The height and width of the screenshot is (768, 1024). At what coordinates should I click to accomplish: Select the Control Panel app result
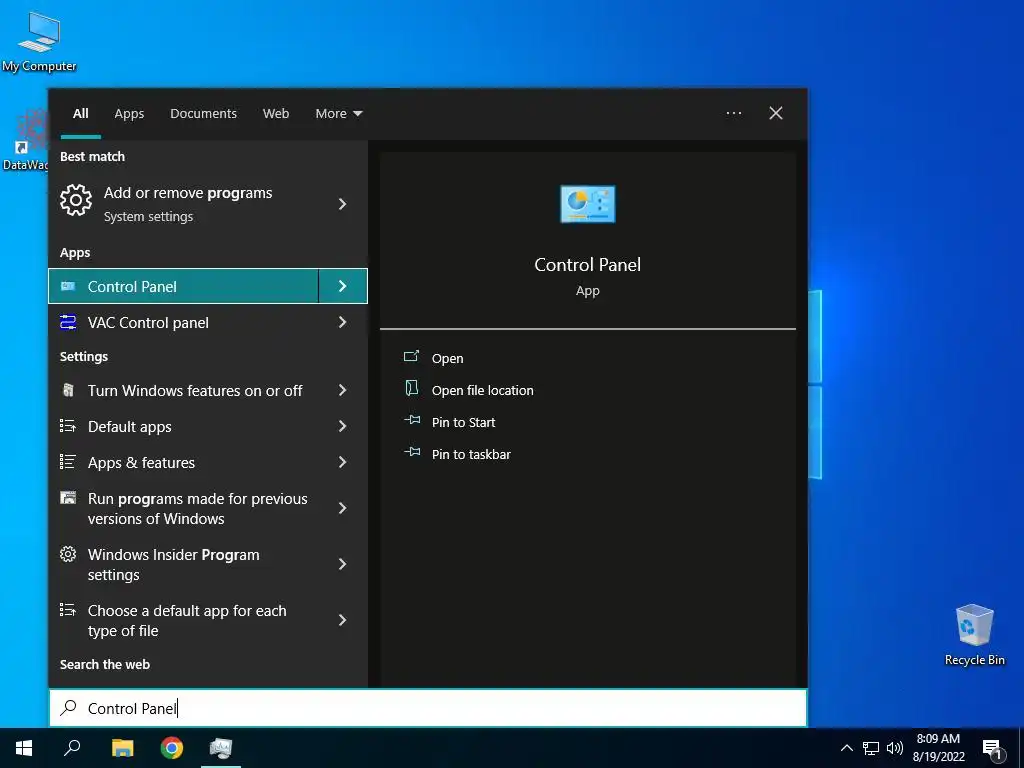(184, 286)
